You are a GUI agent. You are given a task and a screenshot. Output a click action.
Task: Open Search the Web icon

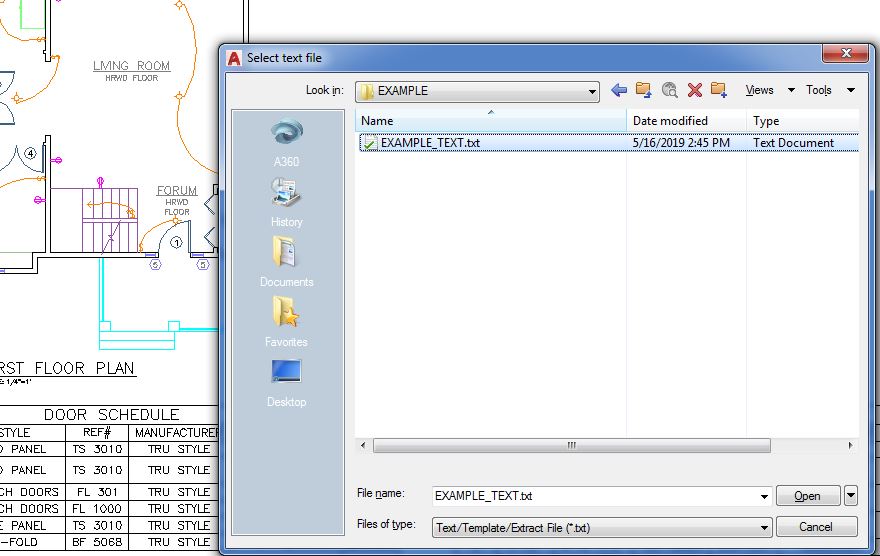pos(669,90)
